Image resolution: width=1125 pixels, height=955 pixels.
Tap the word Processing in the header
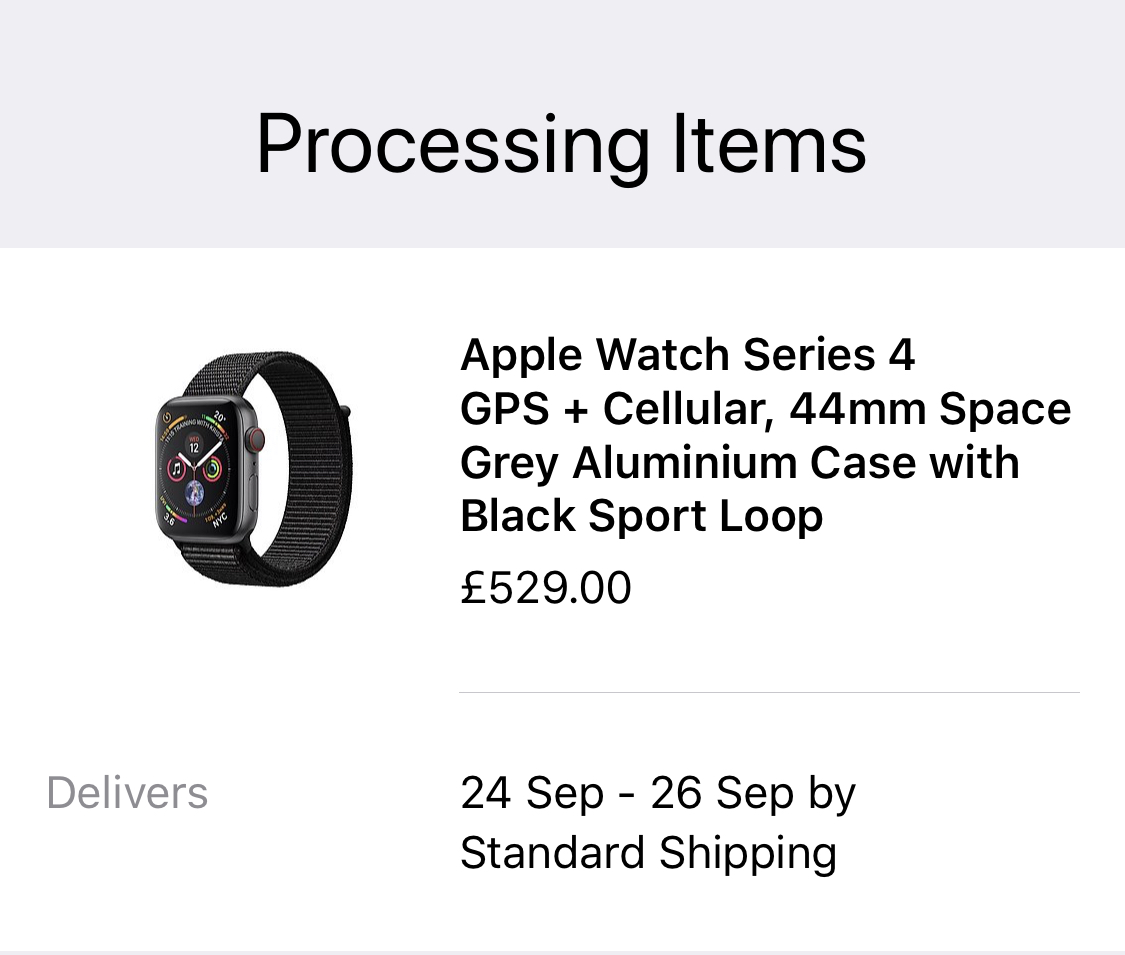click(452, 145)
